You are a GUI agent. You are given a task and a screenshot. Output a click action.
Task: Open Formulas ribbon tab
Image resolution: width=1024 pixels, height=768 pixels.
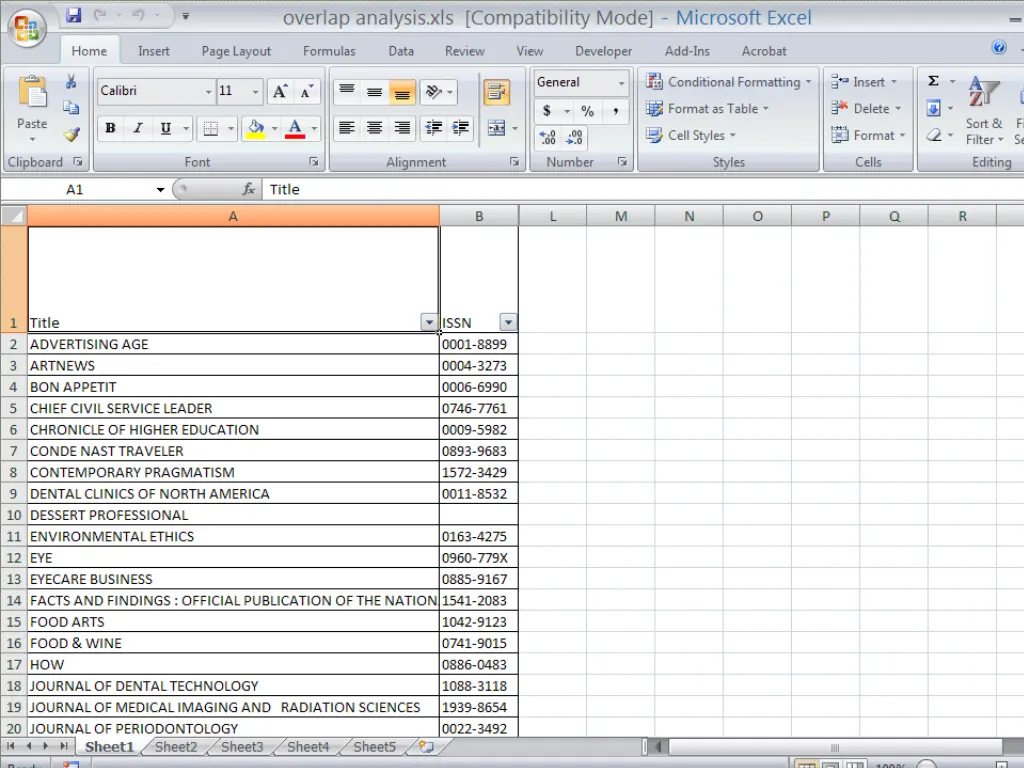click(x=329, y=51)
